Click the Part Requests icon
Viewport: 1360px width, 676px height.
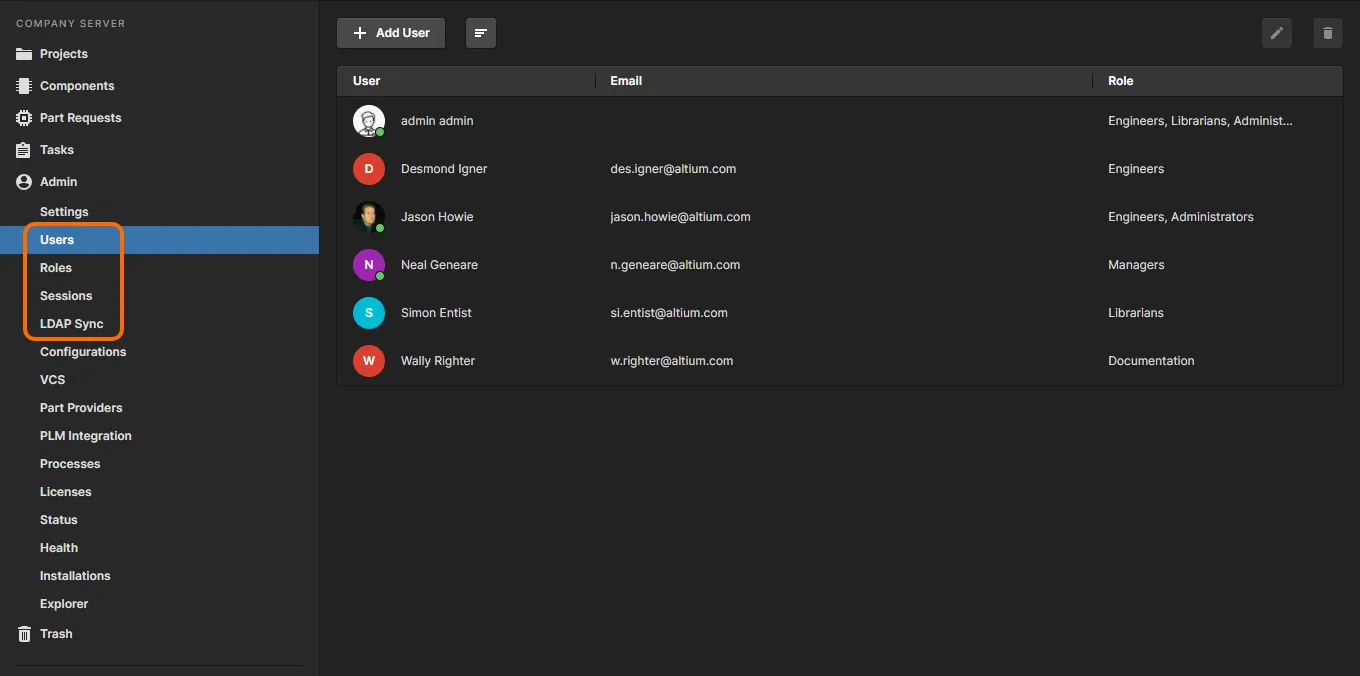(x=24, y=118)
